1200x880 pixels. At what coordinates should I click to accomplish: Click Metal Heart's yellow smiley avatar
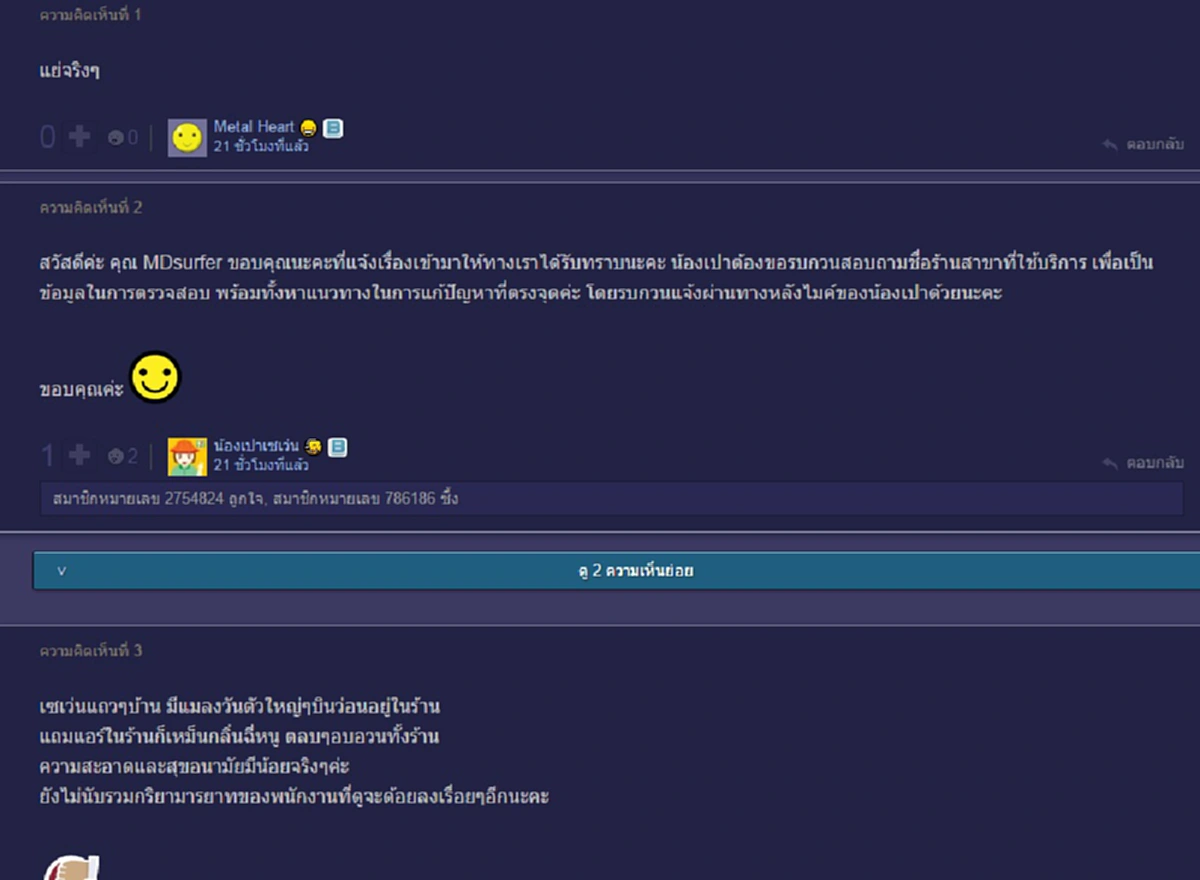(x=187, y=137)
